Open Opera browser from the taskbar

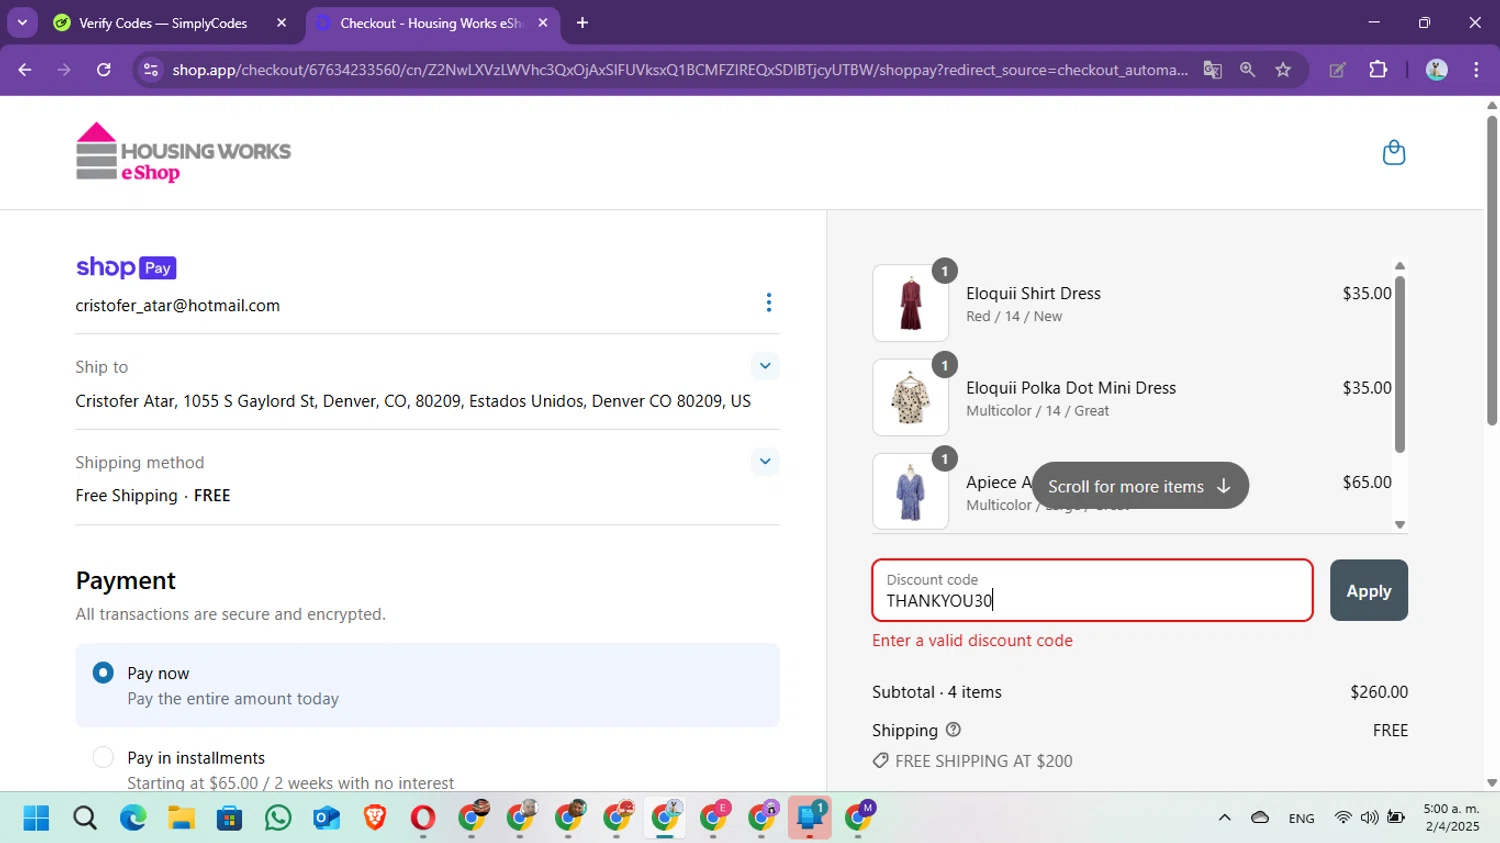(x=423, y=818)
